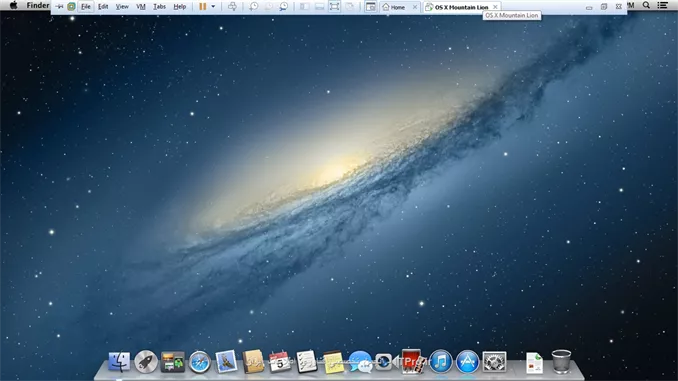The height and width of the screenshot is (381, 678).
Task: Close the OS X Mountain Lion tab
Action: 495,7
